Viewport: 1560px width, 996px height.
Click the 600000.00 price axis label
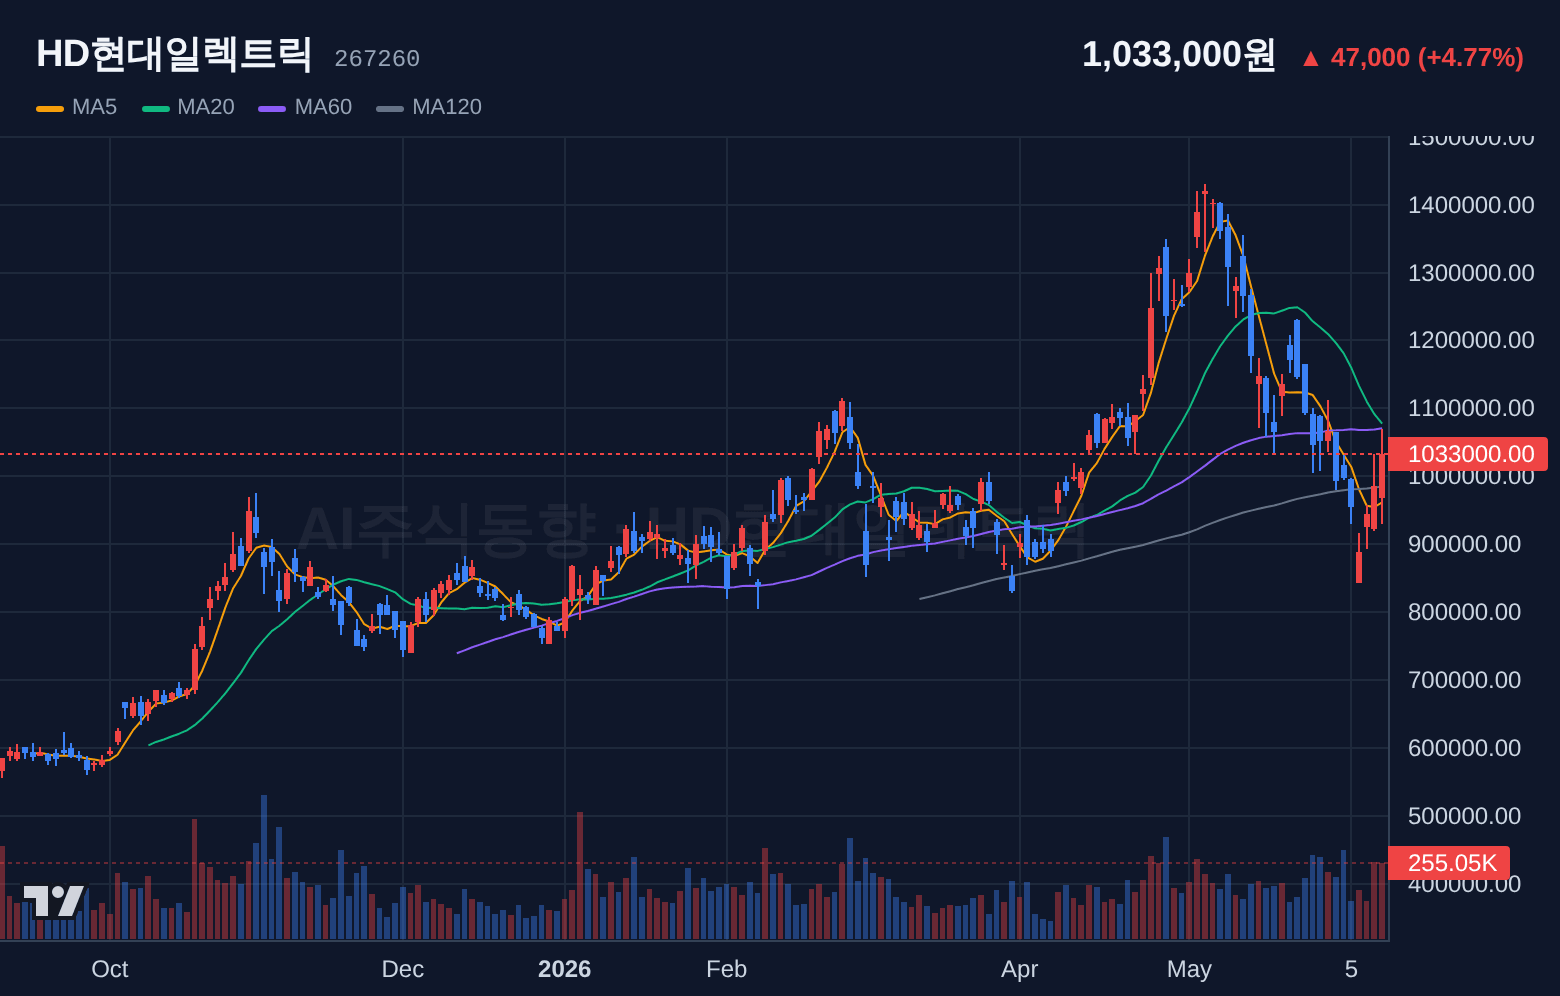[1464, 748]
